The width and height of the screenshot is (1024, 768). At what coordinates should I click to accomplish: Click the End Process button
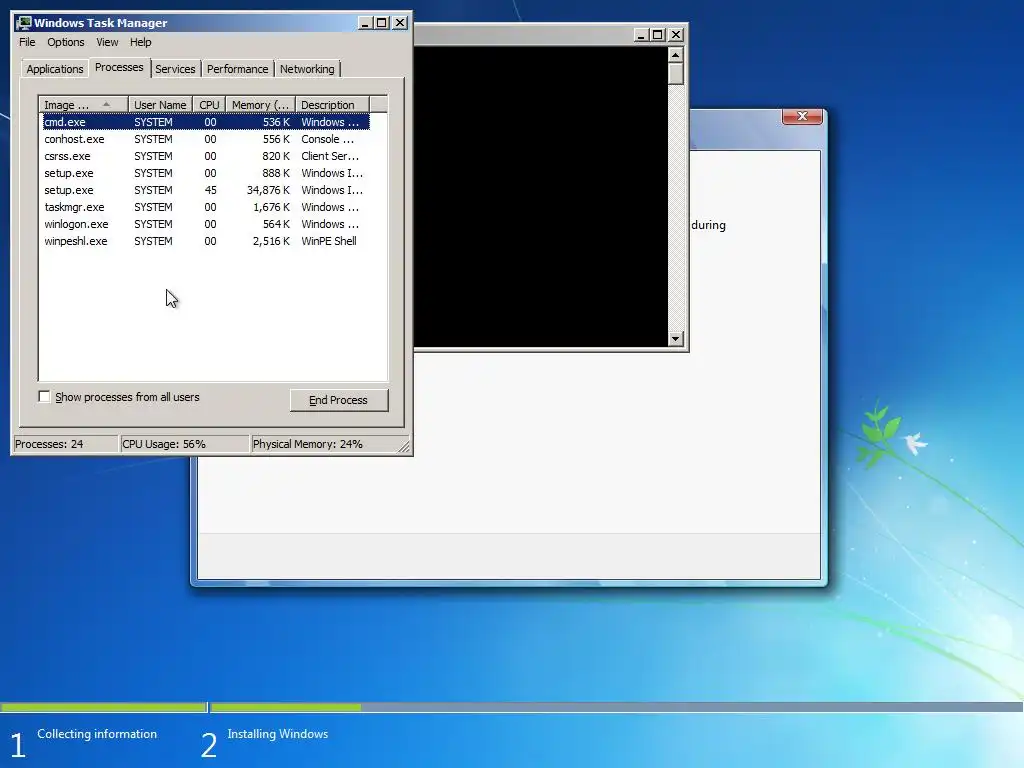click(x=338, y=400)
